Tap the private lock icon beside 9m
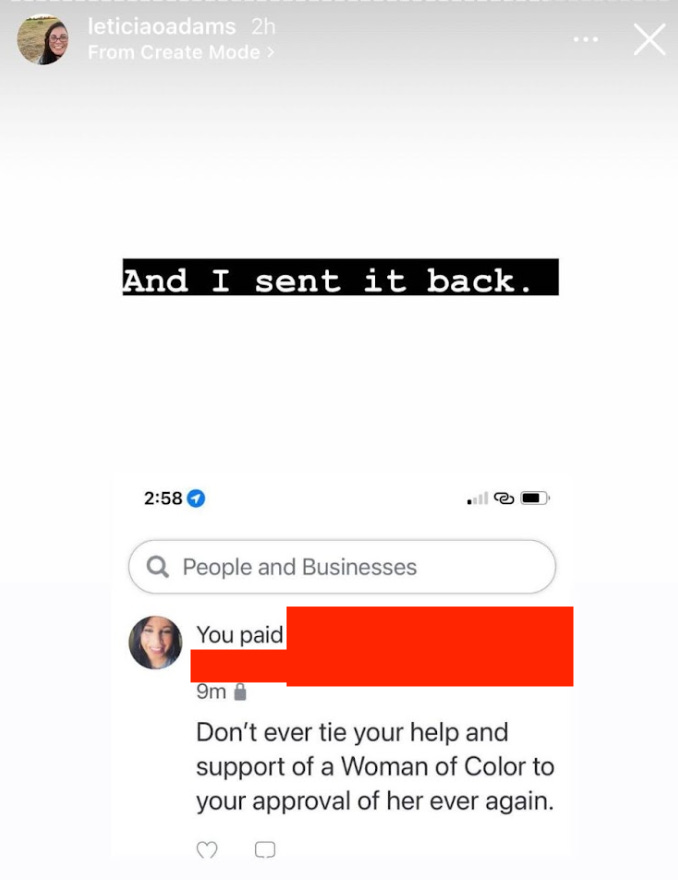The height and width of the screenshot is (880, 678). click(x=240, y=692)
